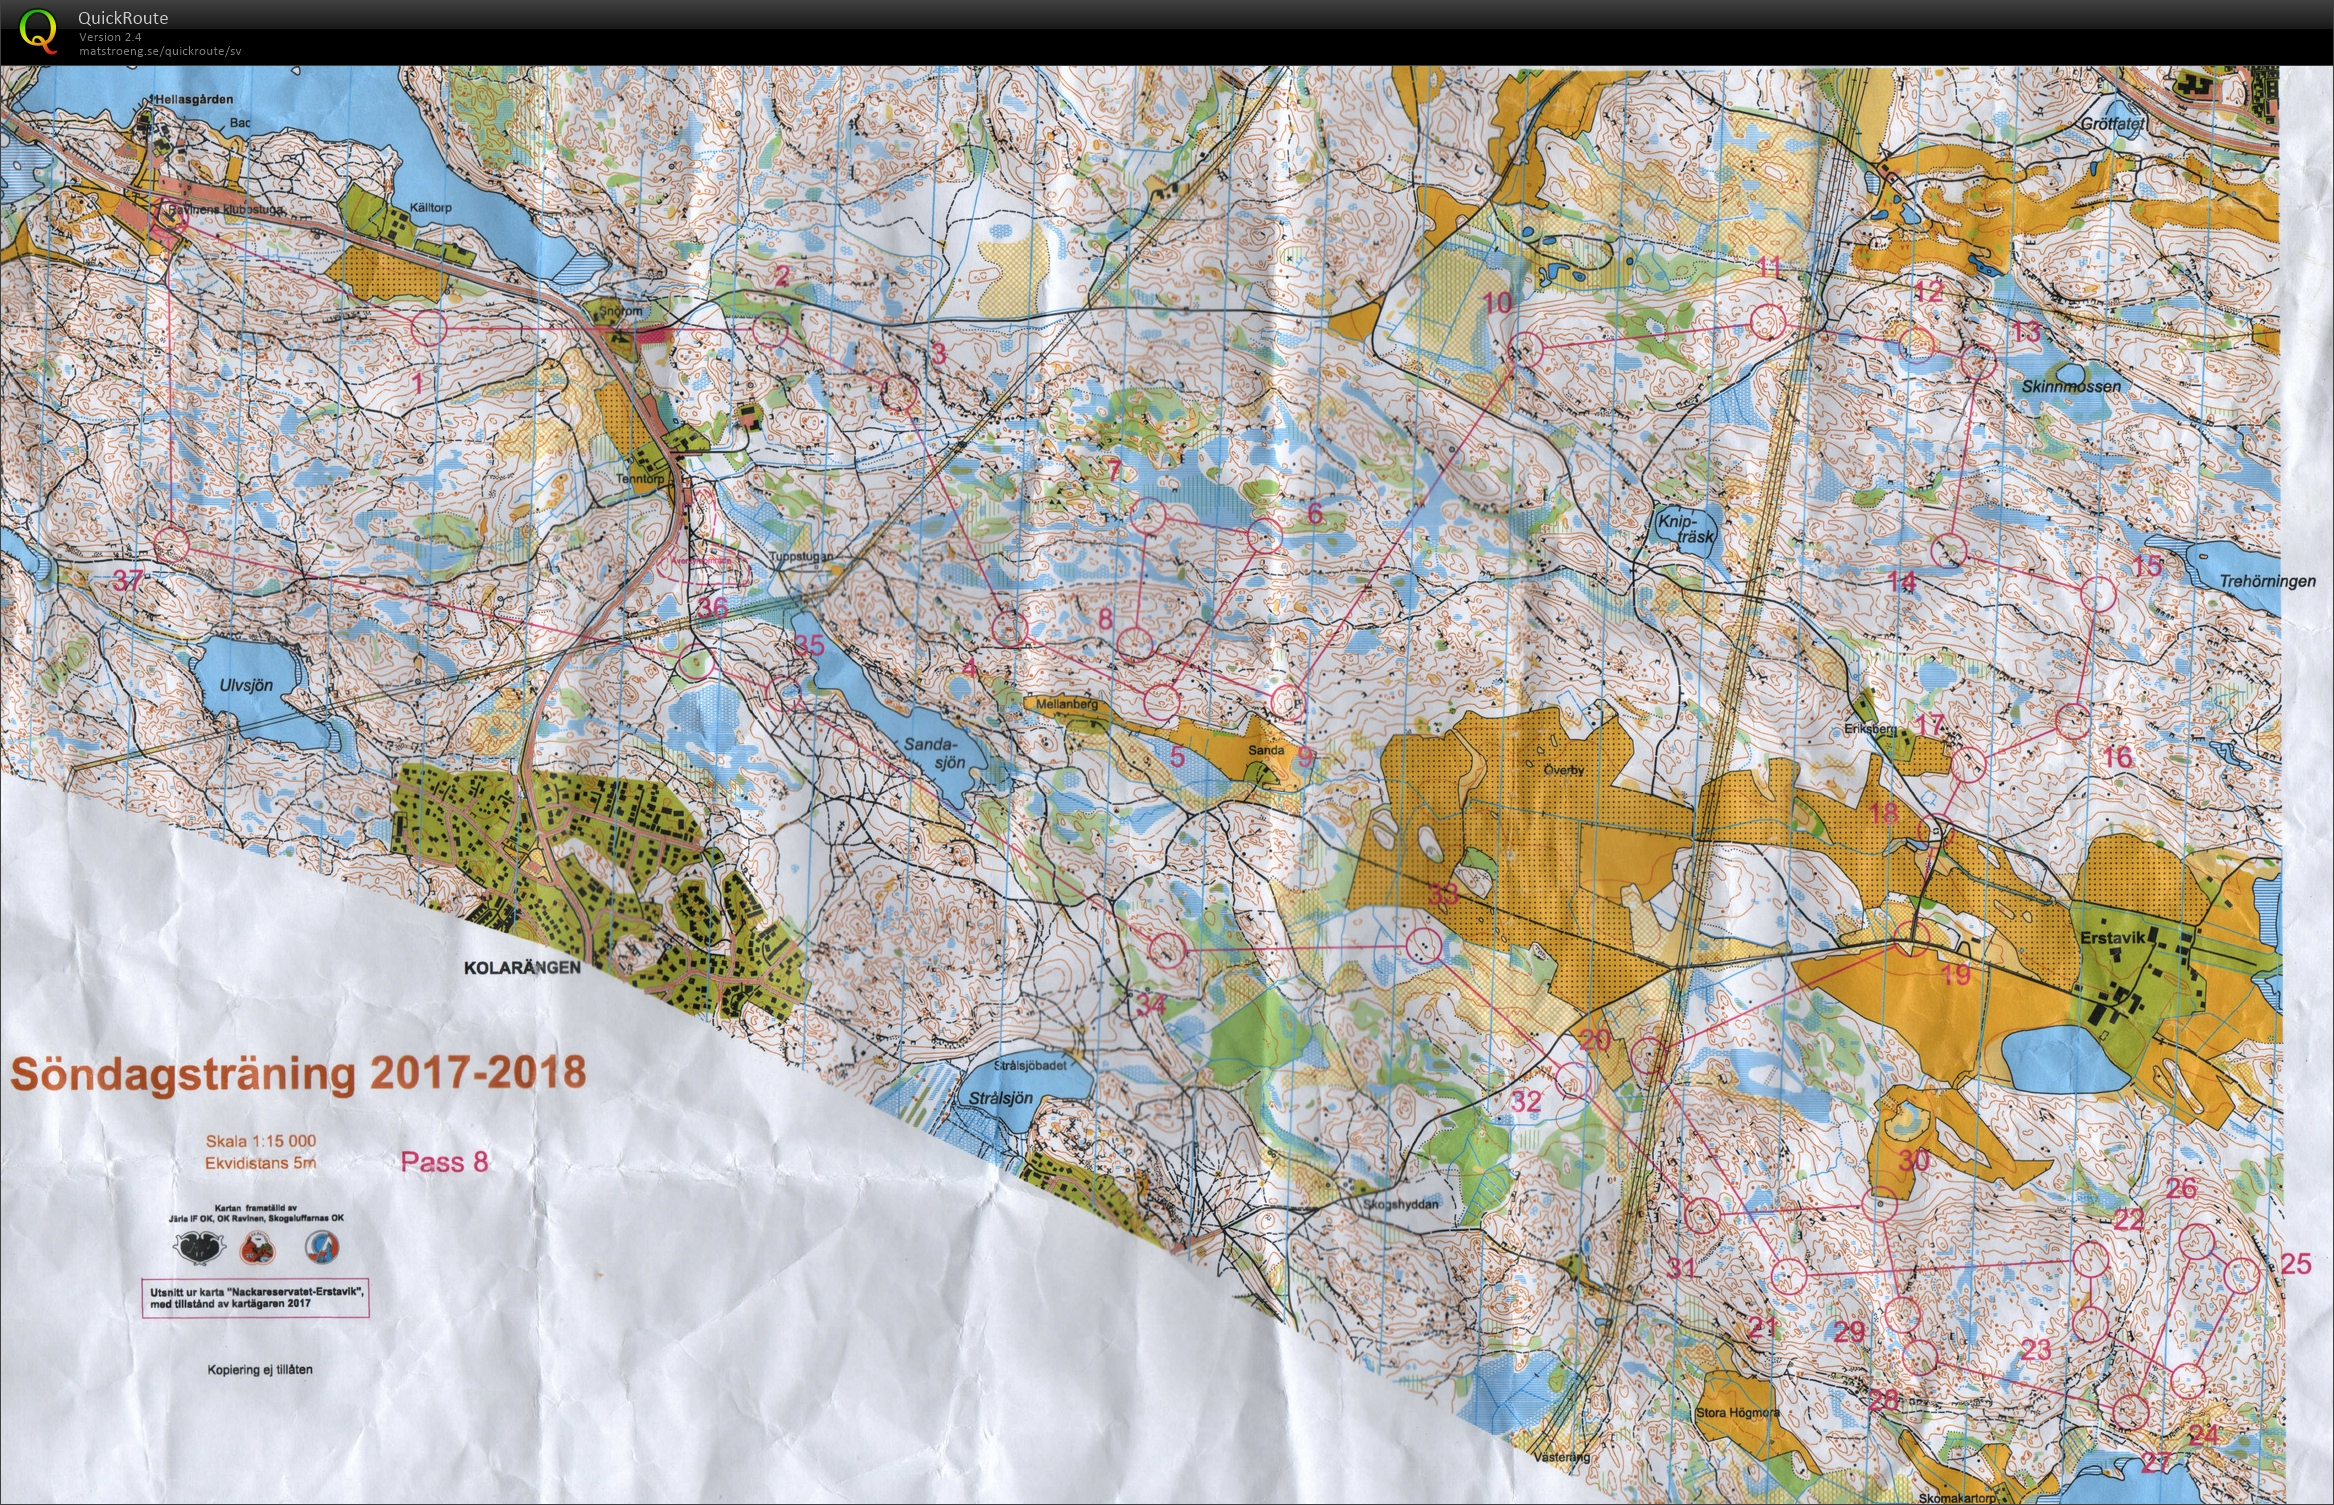Click the QuickRoute Q logo
Image resolution: width=2334 pixels, height=1505 pixels.
pyautogui.click(x=39, y=30)
